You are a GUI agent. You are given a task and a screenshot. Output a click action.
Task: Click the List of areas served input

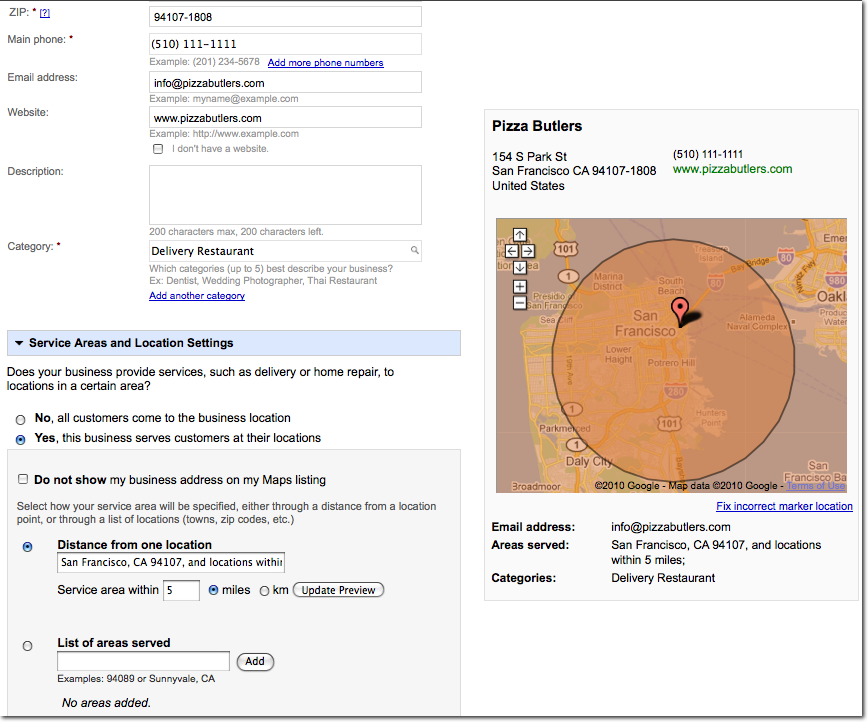point(143,661)
